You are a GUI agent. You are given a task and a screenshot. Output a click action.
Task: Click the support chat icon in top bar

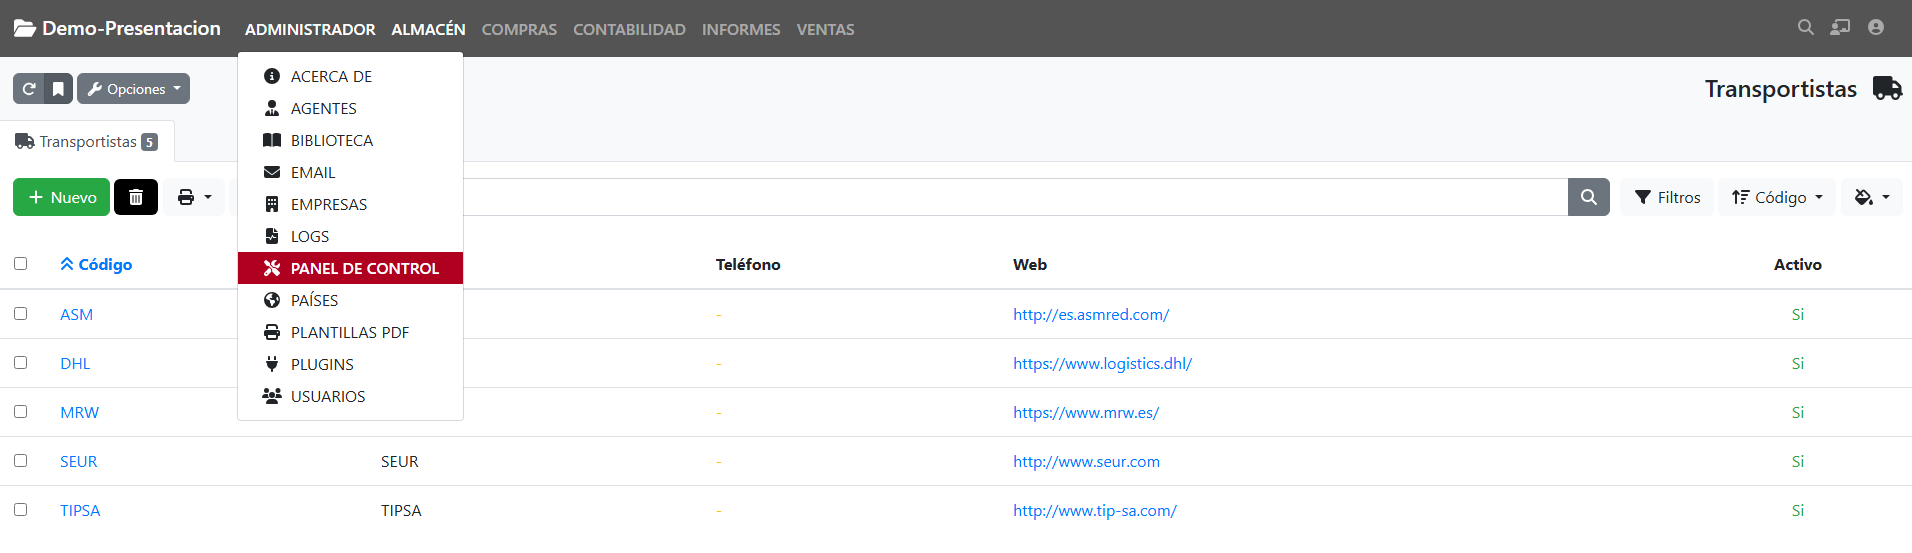1840,28
